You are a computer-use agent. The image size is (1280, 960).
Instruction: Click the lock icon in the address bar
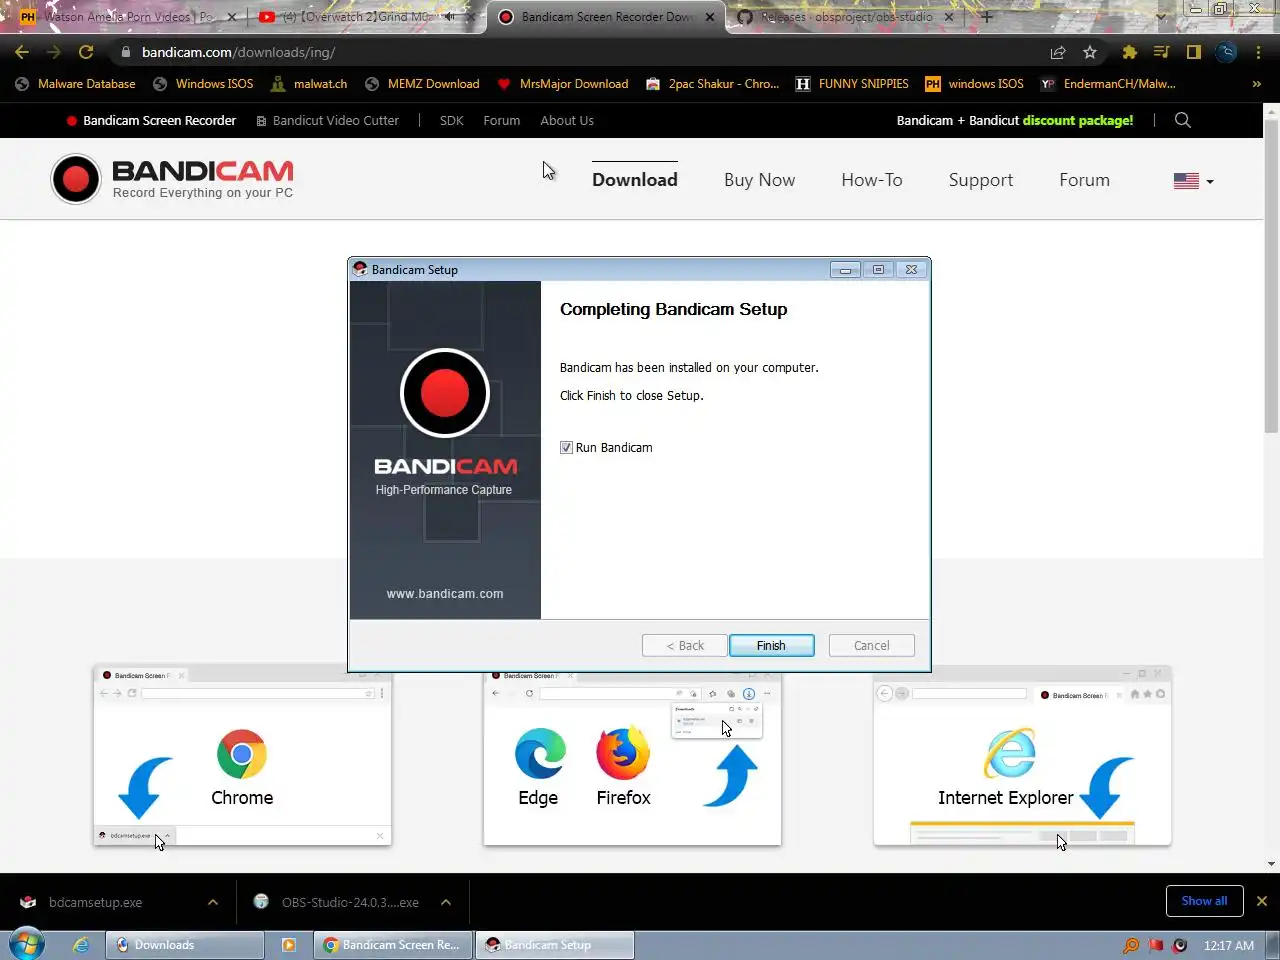coord(125,52)
